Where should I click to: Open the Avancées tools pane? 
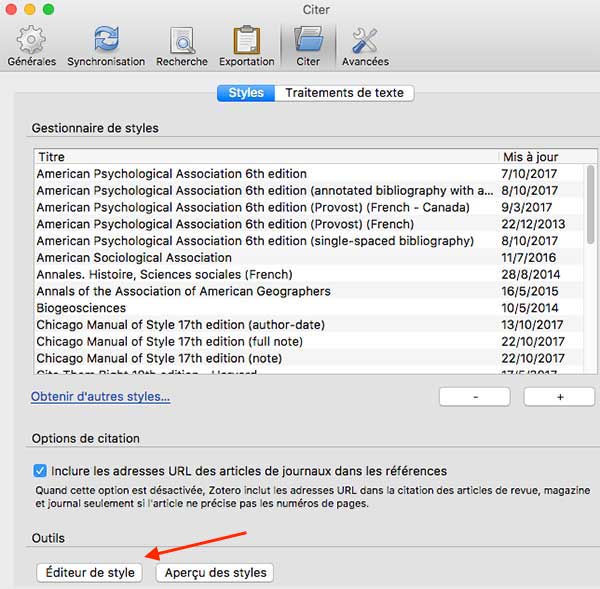coord(365,46)
